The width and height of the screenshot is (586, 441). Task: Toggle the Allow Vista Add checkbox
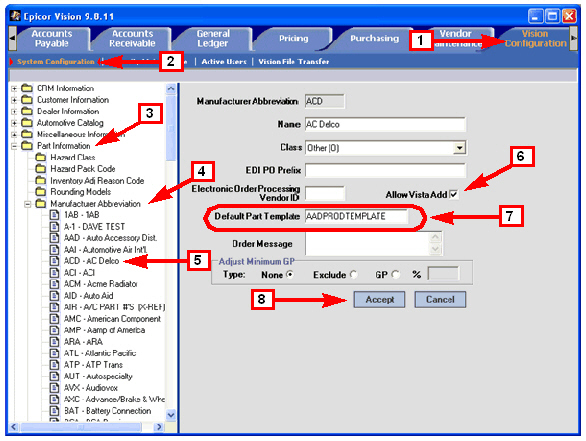pyautogui.click(x=454, y=194)
